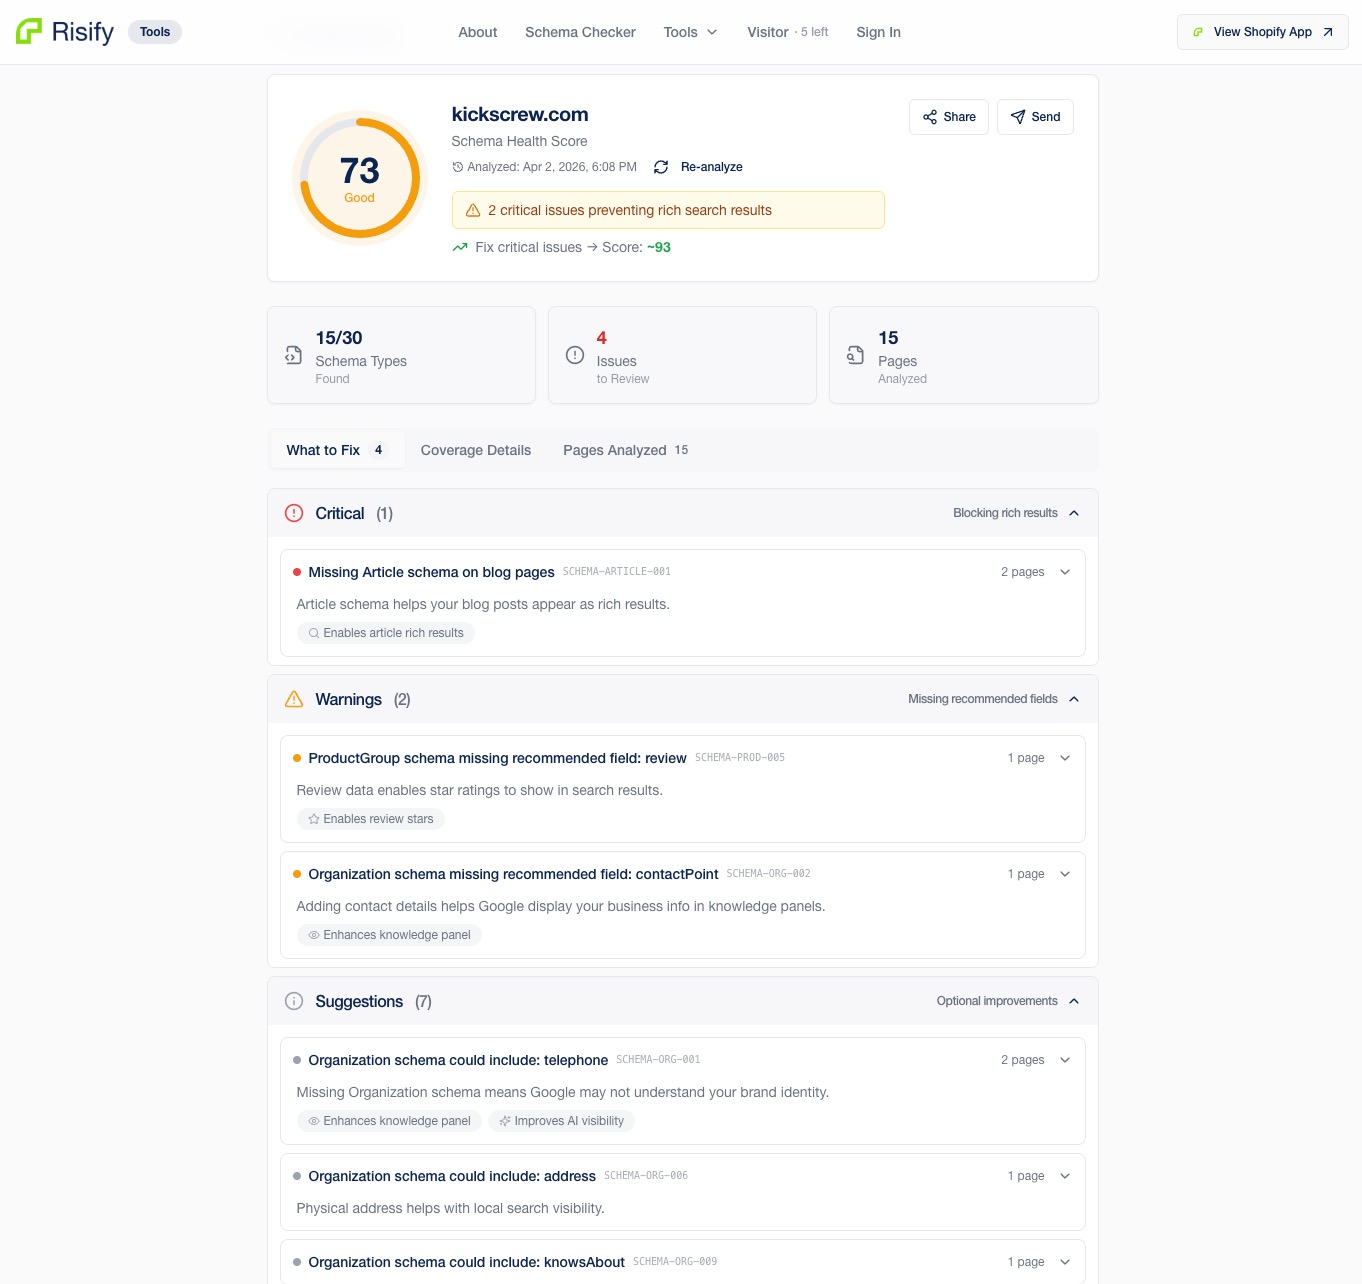The height and width of the screenshot is (1284, 1362).
Task: Click the Re-analyze refresh icon
Action: coord(661,167)
